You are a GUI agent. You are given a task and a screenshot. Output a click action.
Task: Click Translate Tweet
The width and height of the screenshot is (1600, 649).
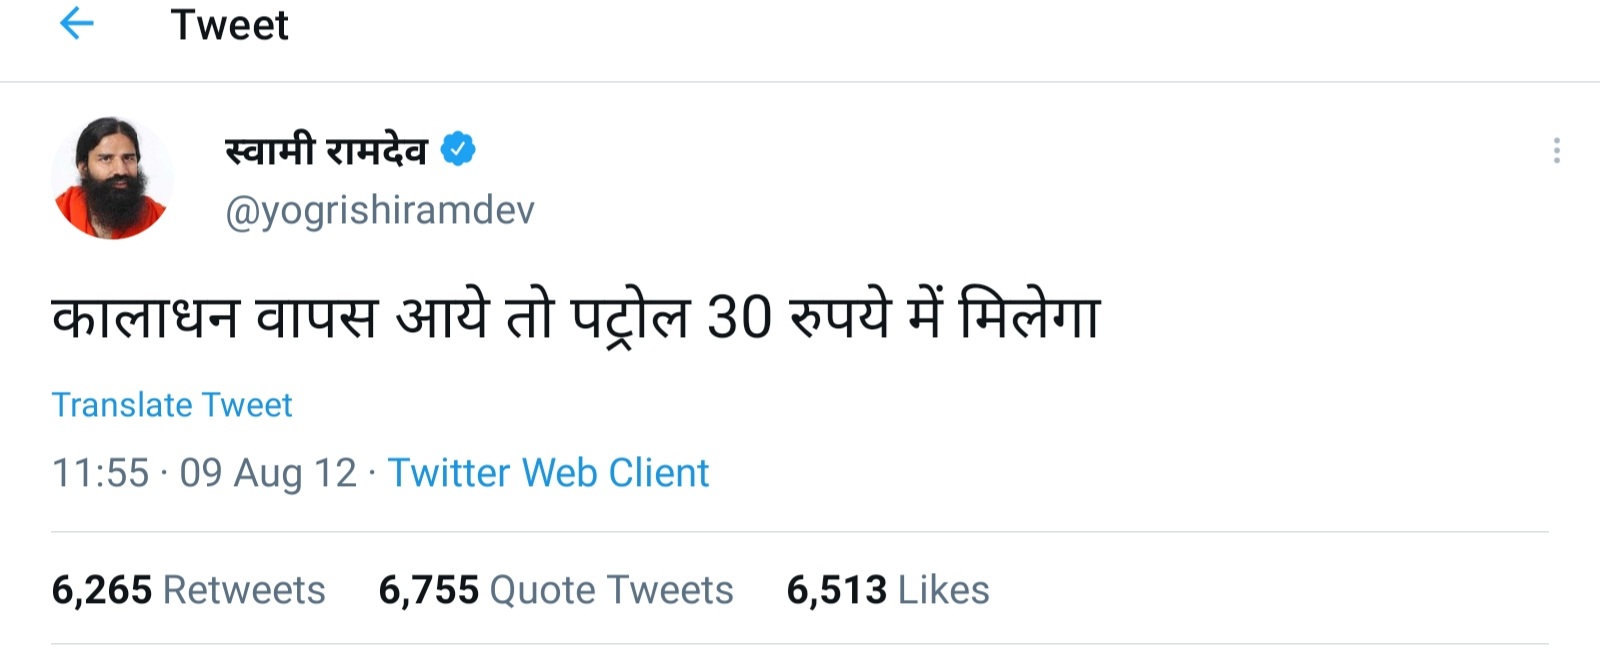pos(172,405)
